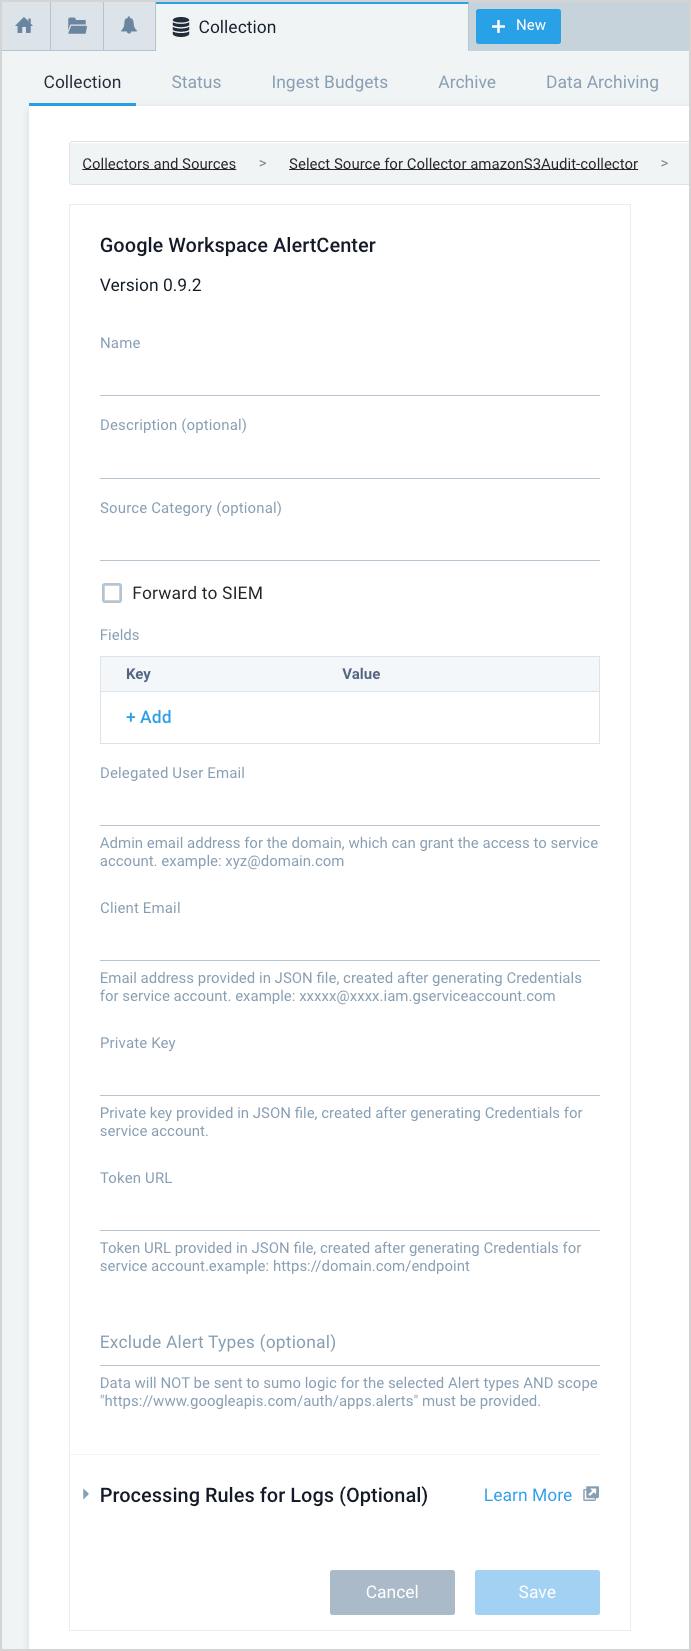Click the Save button
691x1651 pixels.
[x=537, y=1592]
